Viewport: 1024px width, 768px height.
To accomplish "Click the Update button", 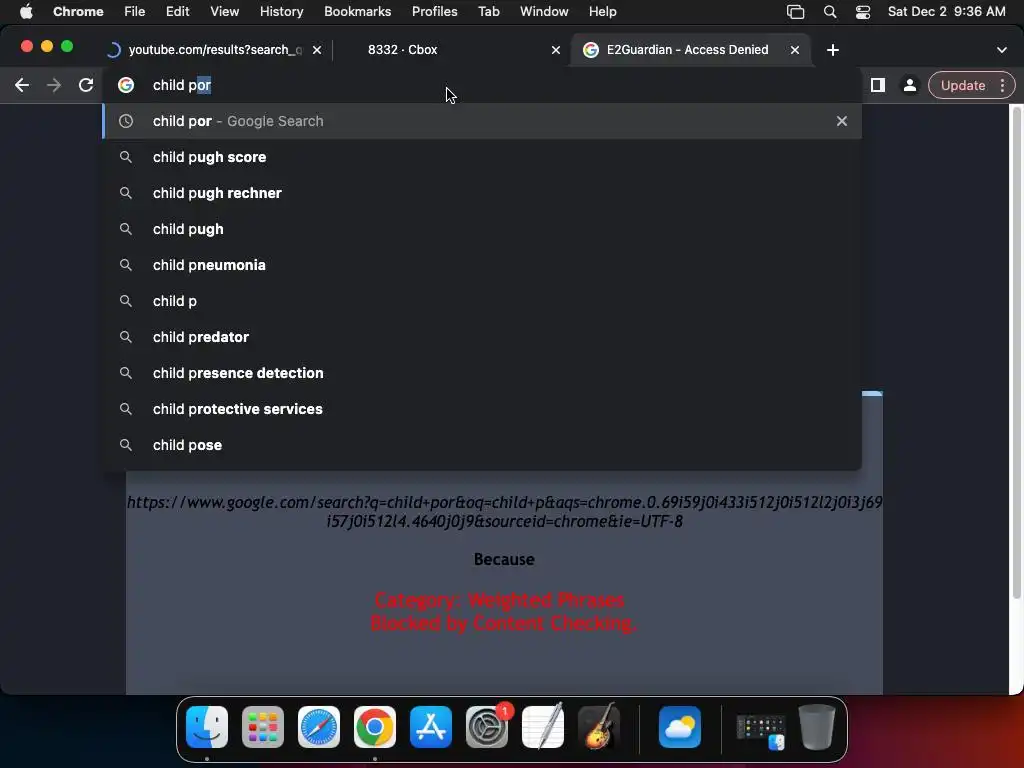I will pos(963,86).
